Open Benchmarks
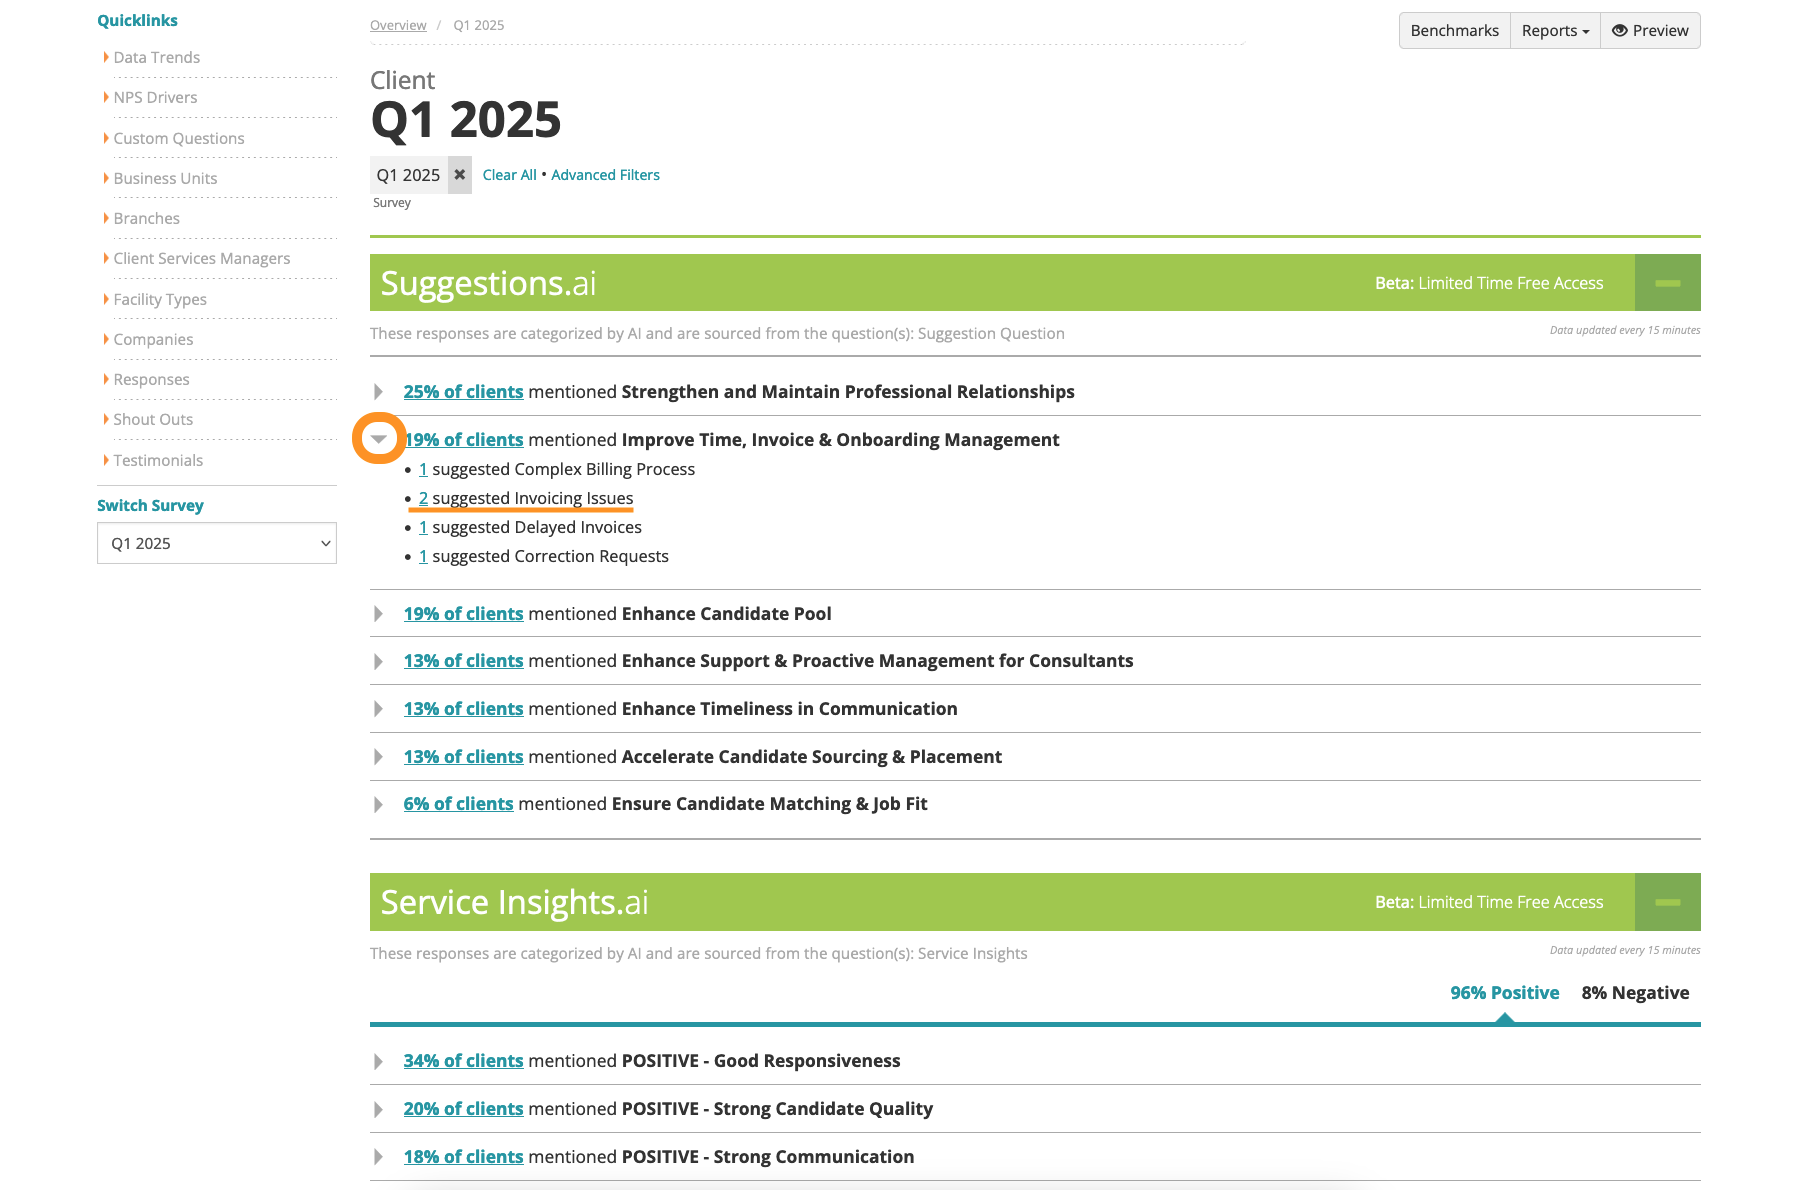The width and height of the screenshot is (1796, 1190). [x=1454, y=31]
